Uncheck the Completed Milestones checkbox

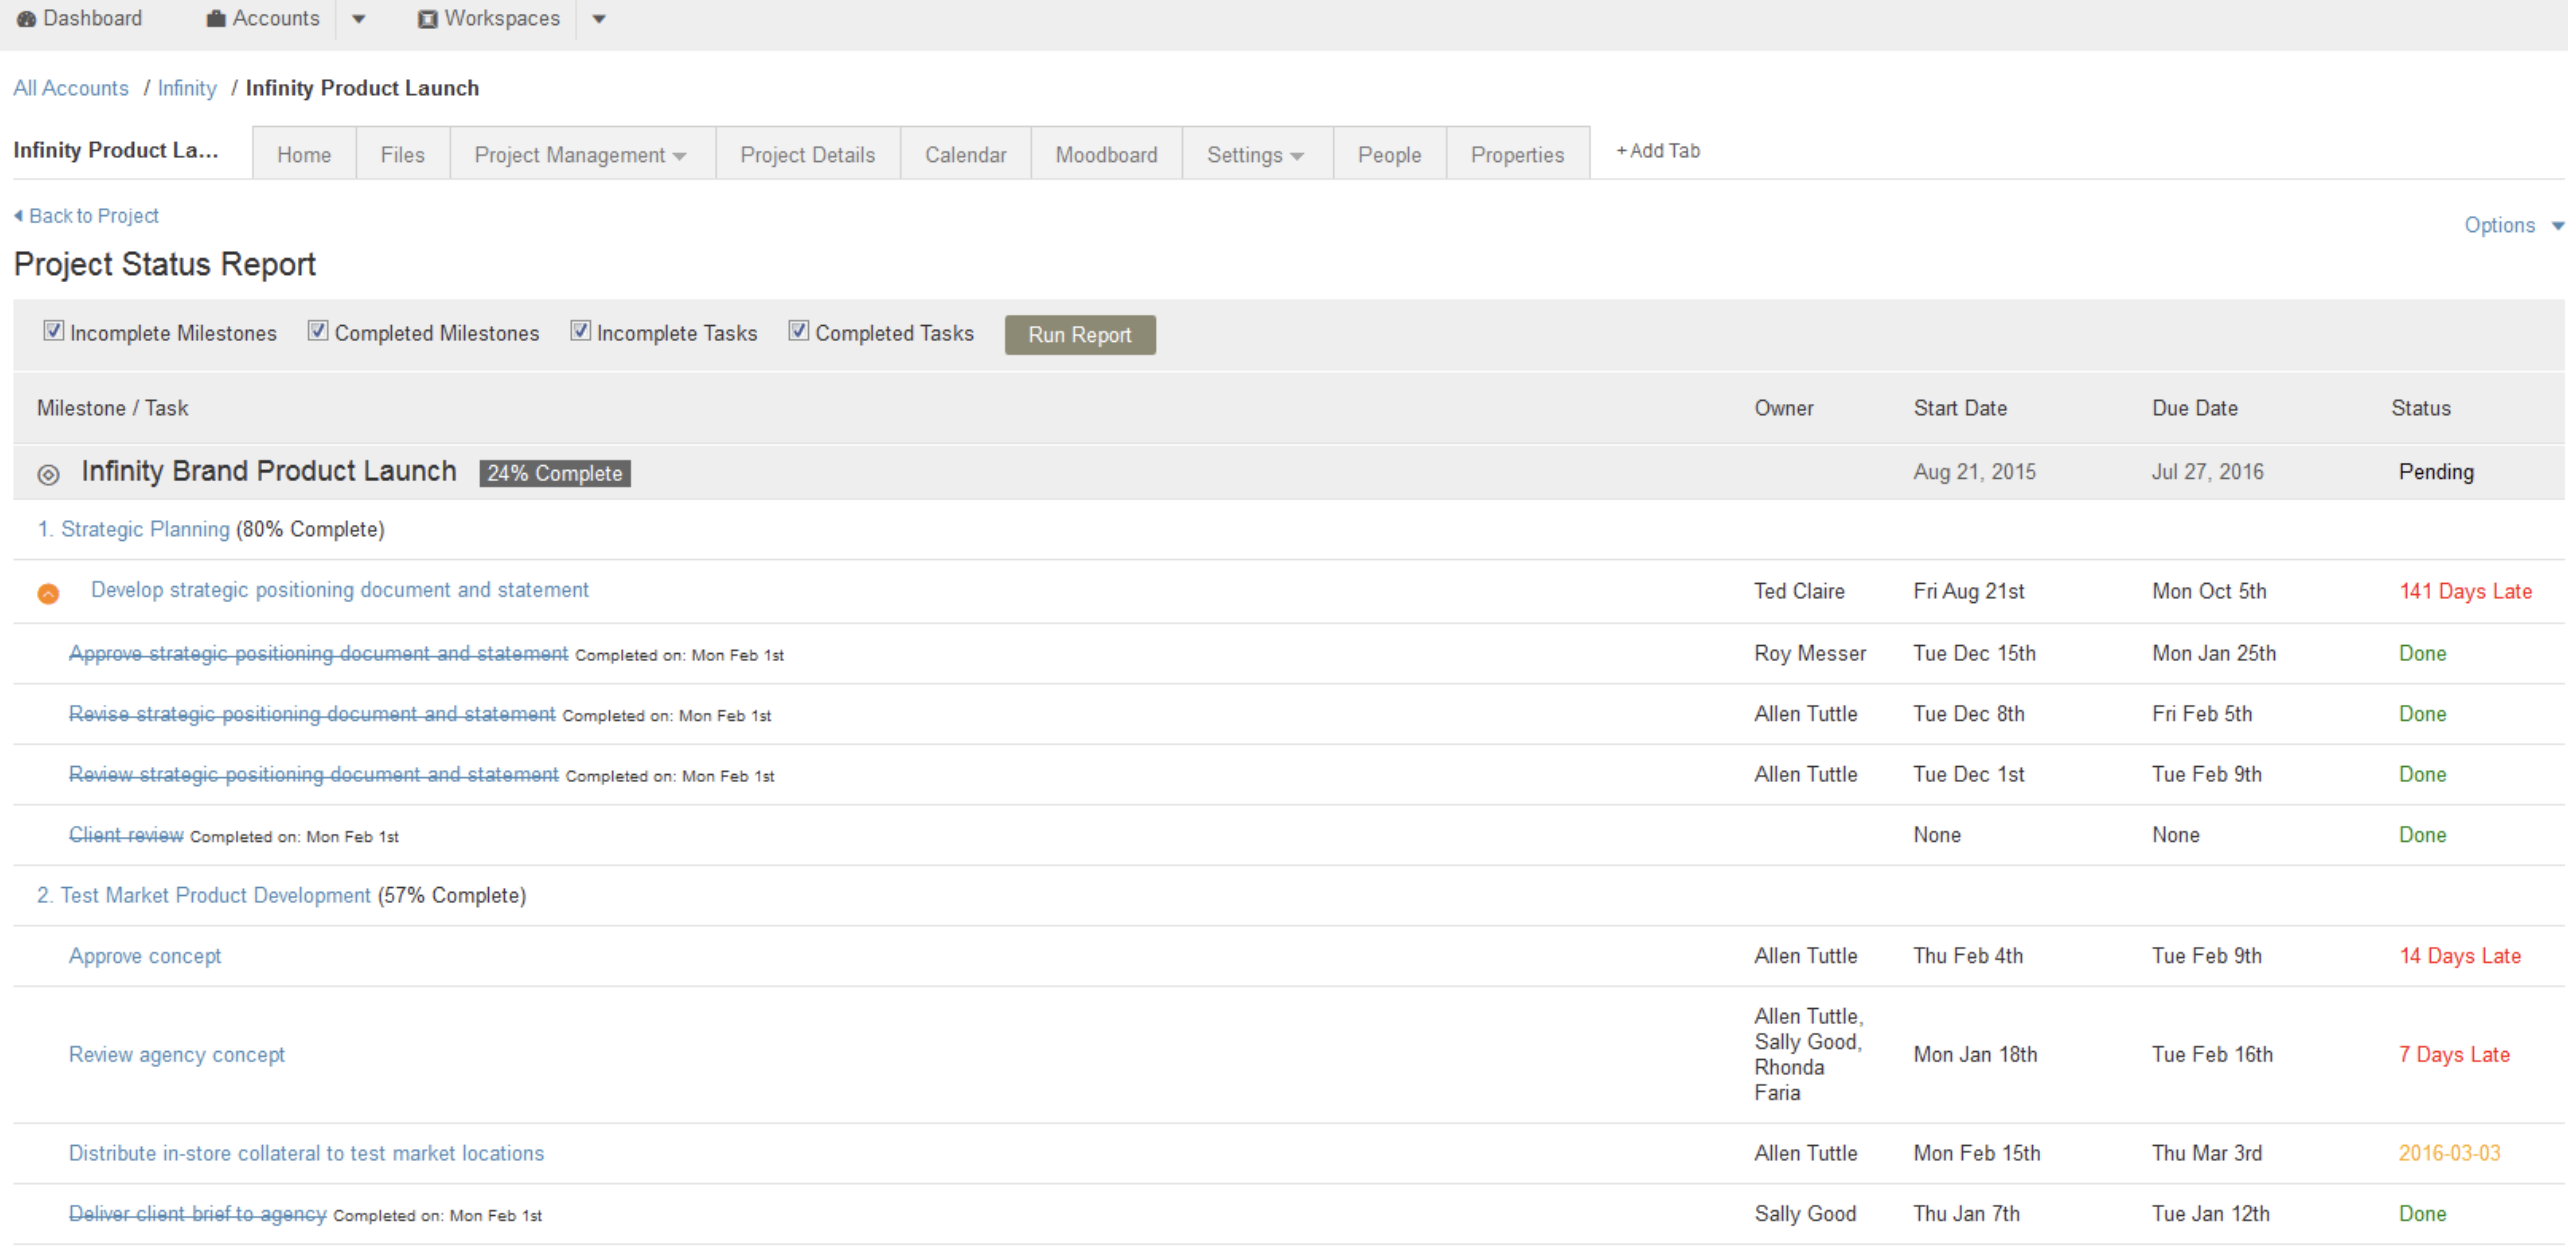coord(317,331)
